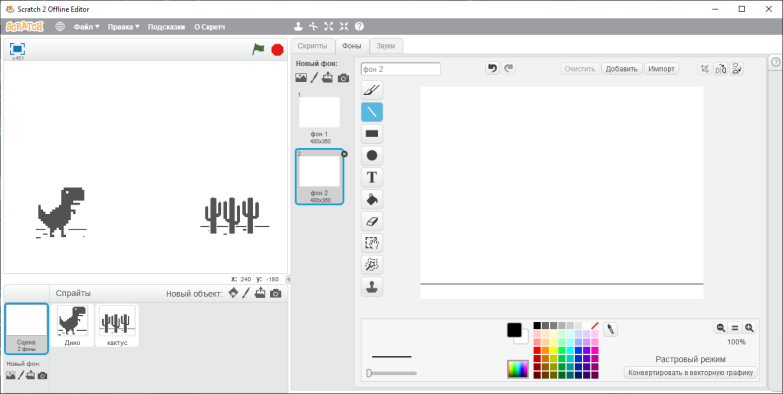The width and height of the screenshot is (783, 394).
Task: Select the Eraser tool
Action: 372,221
